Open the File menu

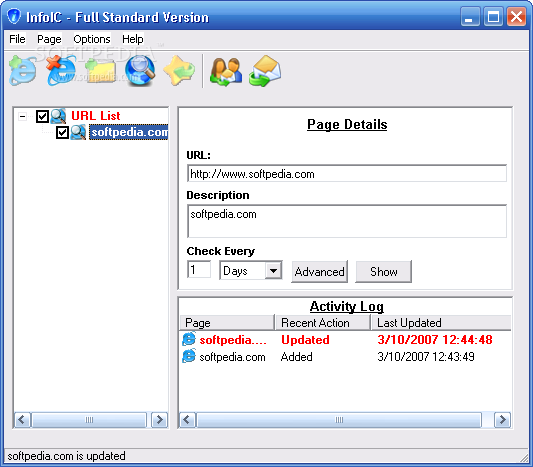pos(17,39)
